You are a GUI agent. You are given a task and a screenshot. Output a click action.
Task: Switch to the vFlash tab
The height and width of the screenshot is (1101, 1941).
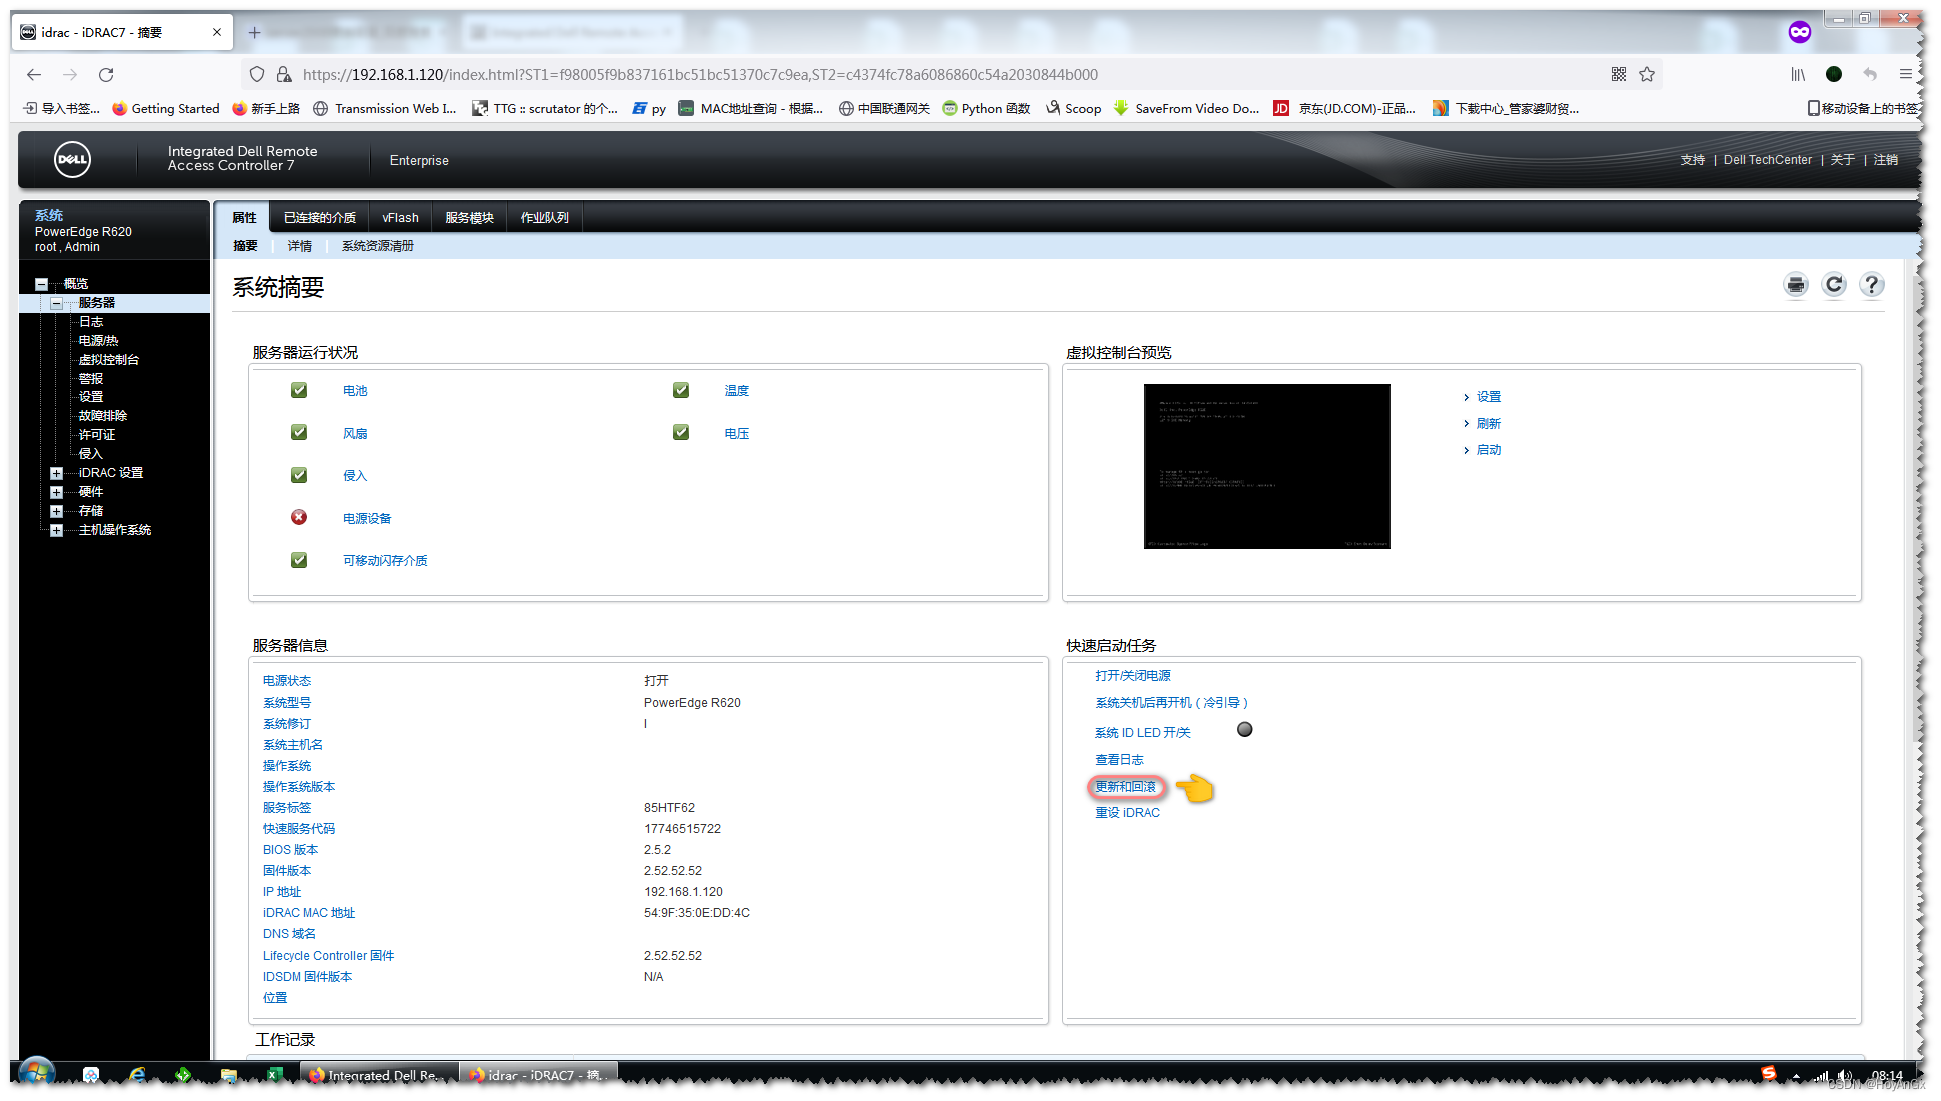pos(400,218)
